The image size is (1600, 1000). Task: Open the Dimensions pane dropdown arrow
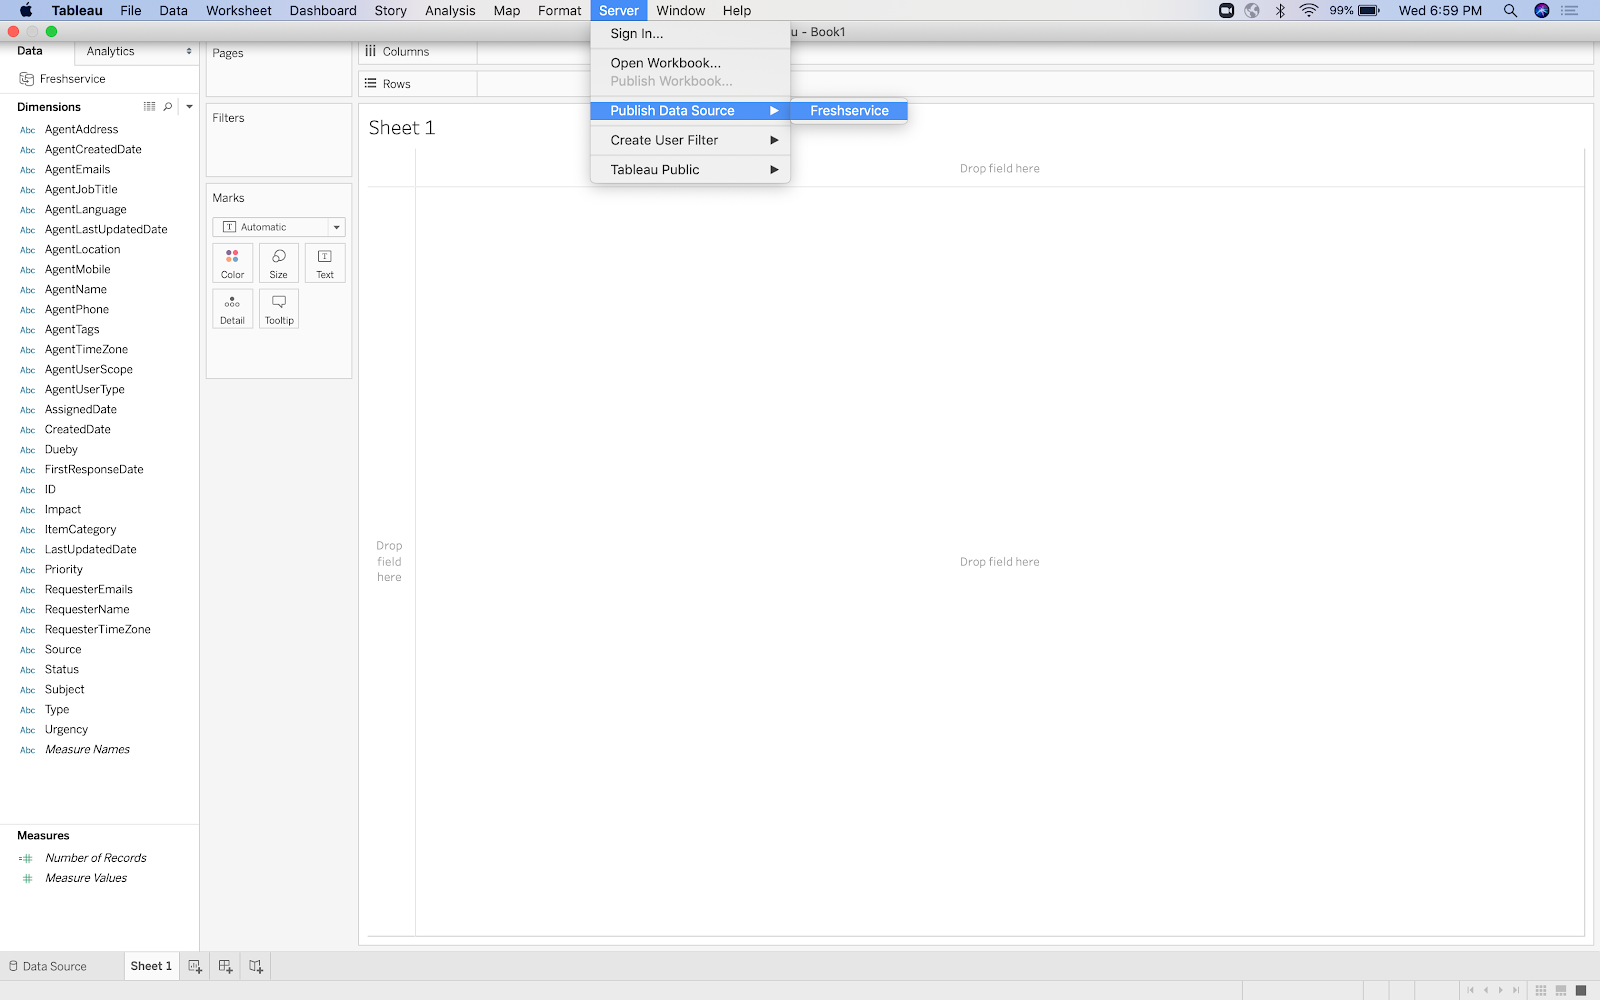pos(189,106)
